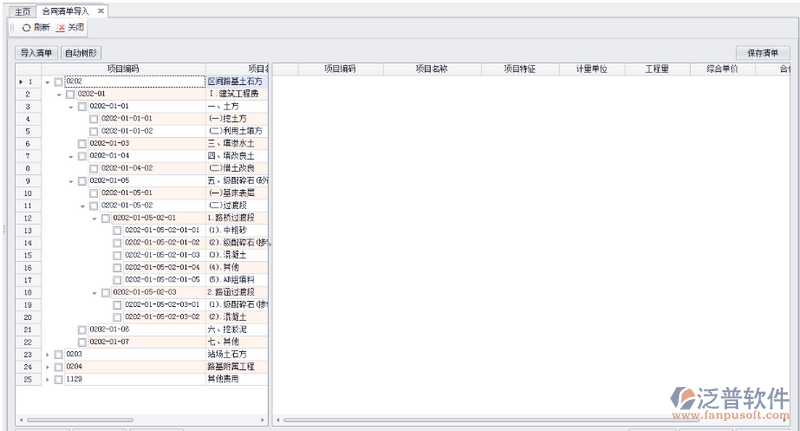The height and width of the screenshot is (431, 800).
Task: Click the 自动树形 button
Action: point(81,53)
